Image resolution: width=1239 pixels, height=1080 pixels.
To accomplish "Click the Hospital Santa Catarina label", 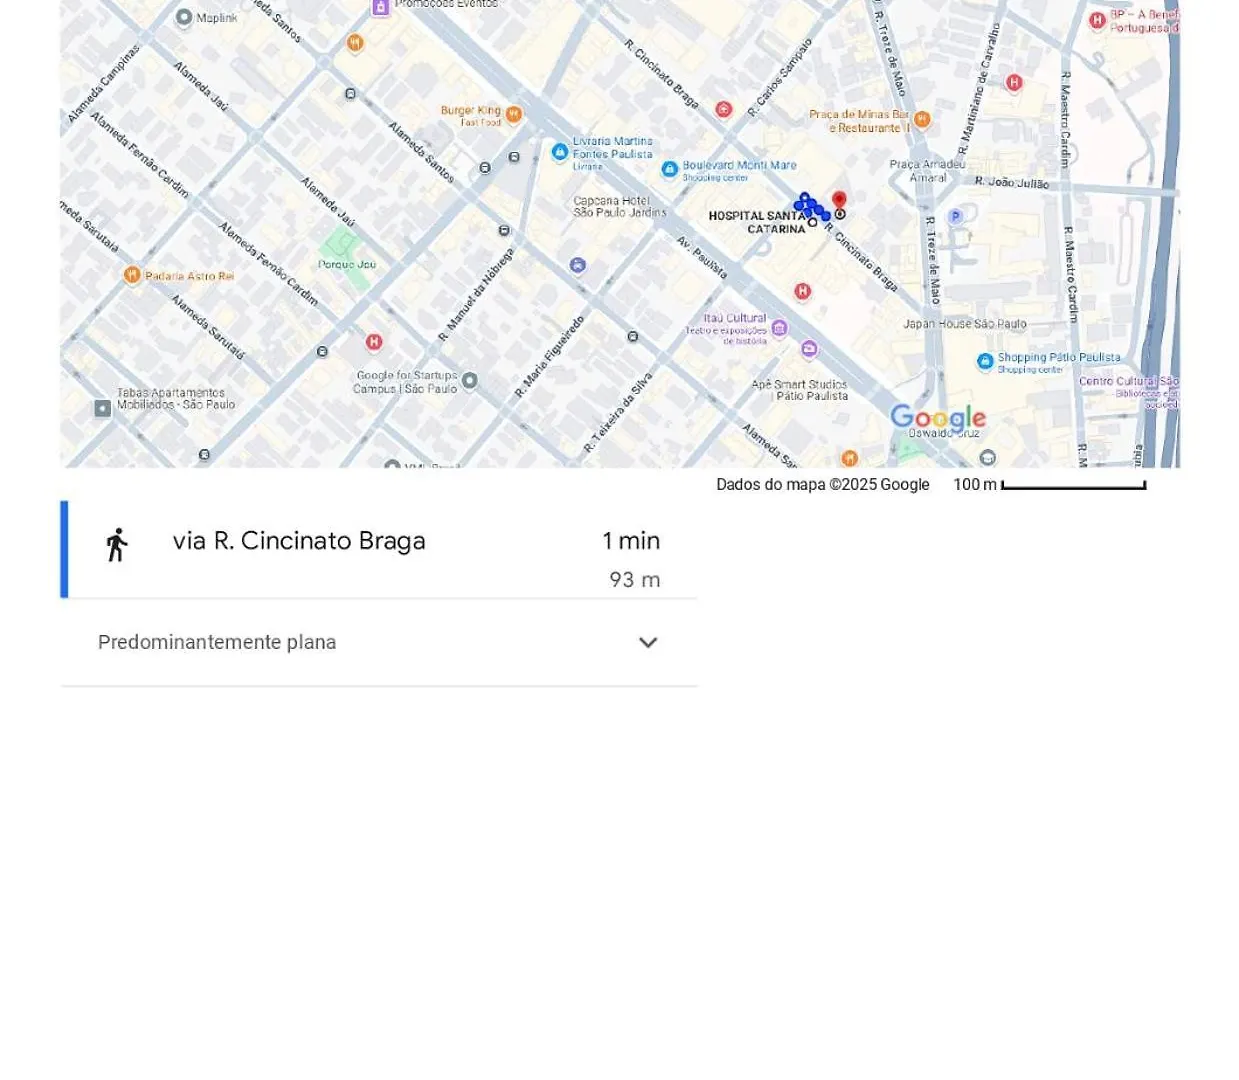I will (757, 222).
